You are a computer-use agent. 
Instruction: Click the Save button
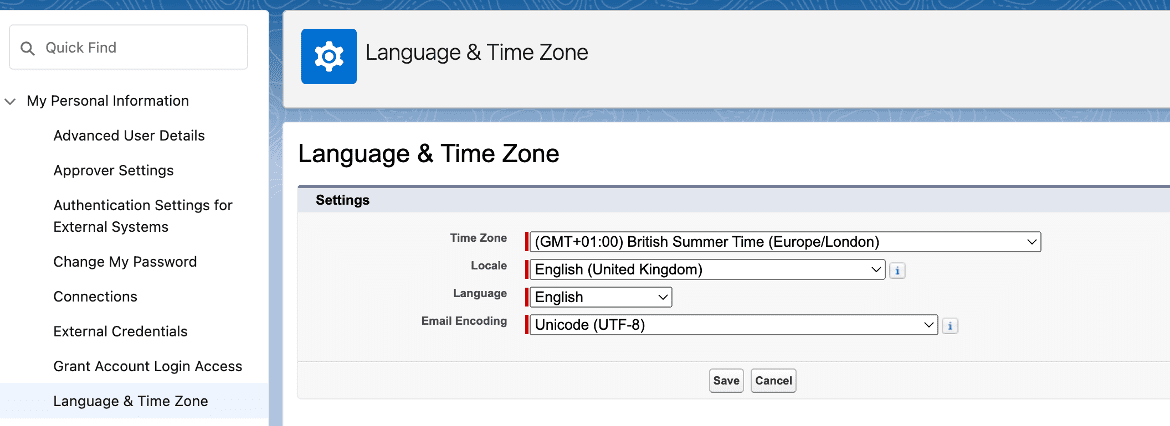coord(726,380)
